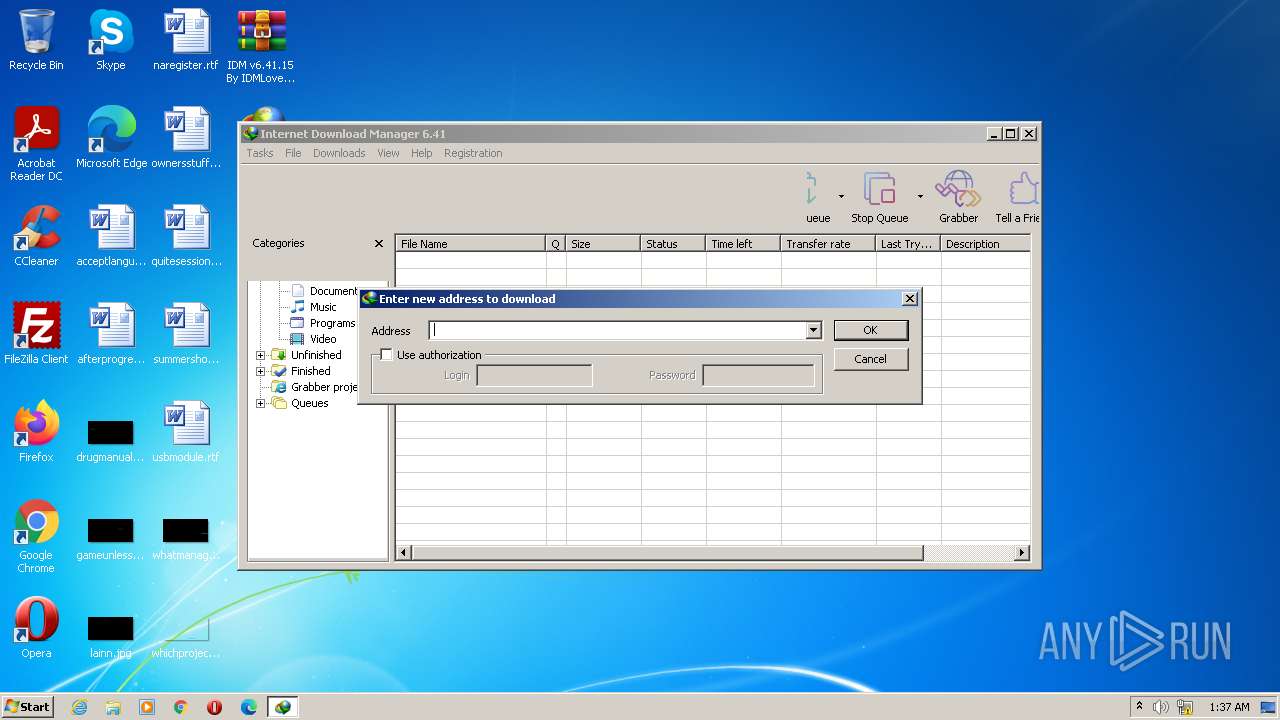Open Recycle Bin desktop icon
This screenshot has width=1280, height=720.
[36, 32]
